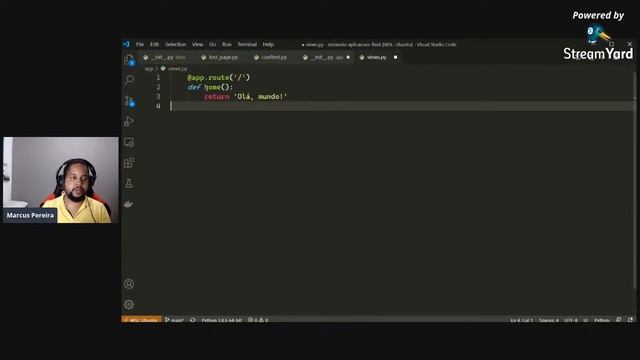640x360 pixels.
Task: Click the return keyword on line 3
Action: pyautogui.click(x=216, y=96)
